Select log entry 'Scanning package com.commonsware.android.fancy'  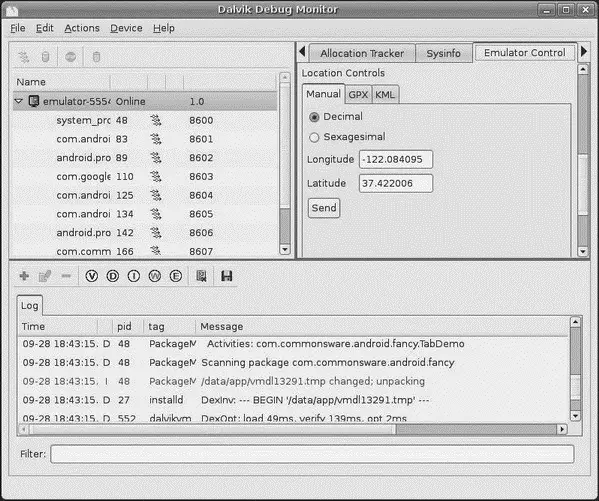click(293, 363)
